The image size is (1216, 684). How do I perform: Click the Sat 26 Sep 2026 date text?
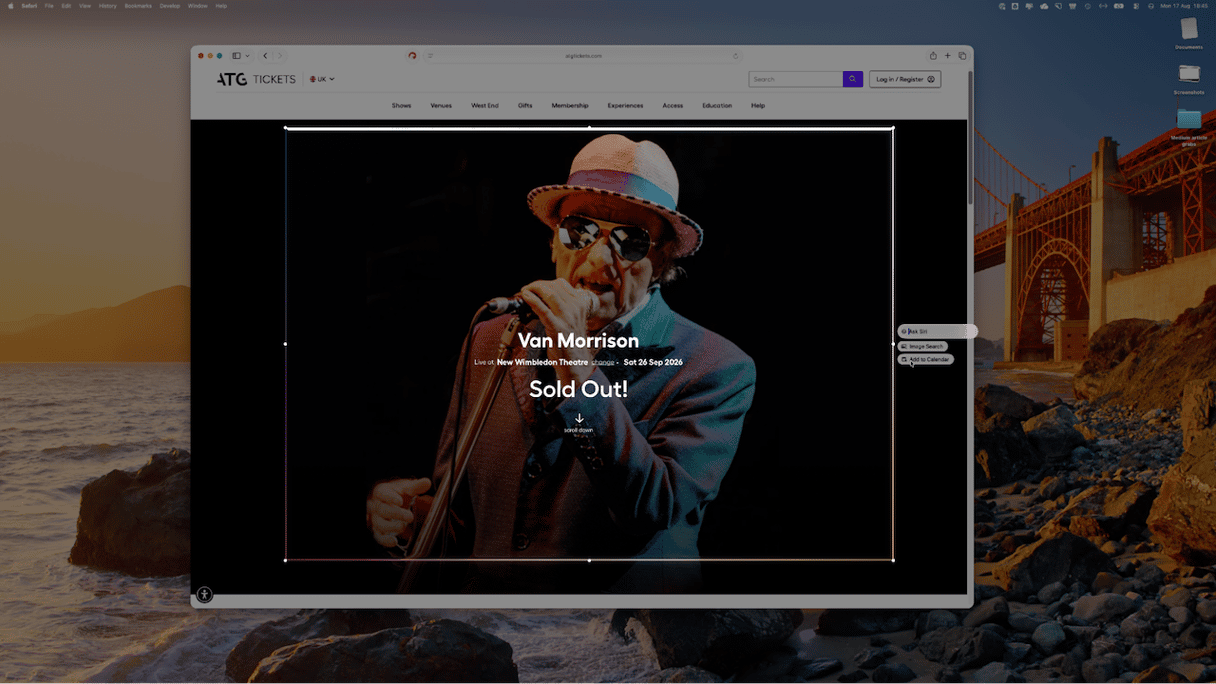[653, 362]
